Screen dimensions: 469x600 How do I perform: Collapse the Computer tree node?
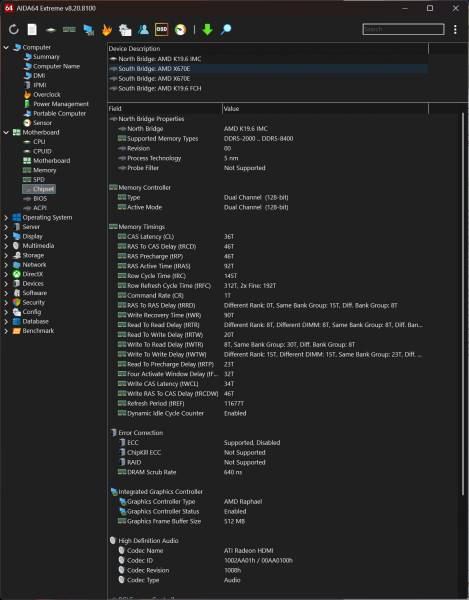pos(6,47)
